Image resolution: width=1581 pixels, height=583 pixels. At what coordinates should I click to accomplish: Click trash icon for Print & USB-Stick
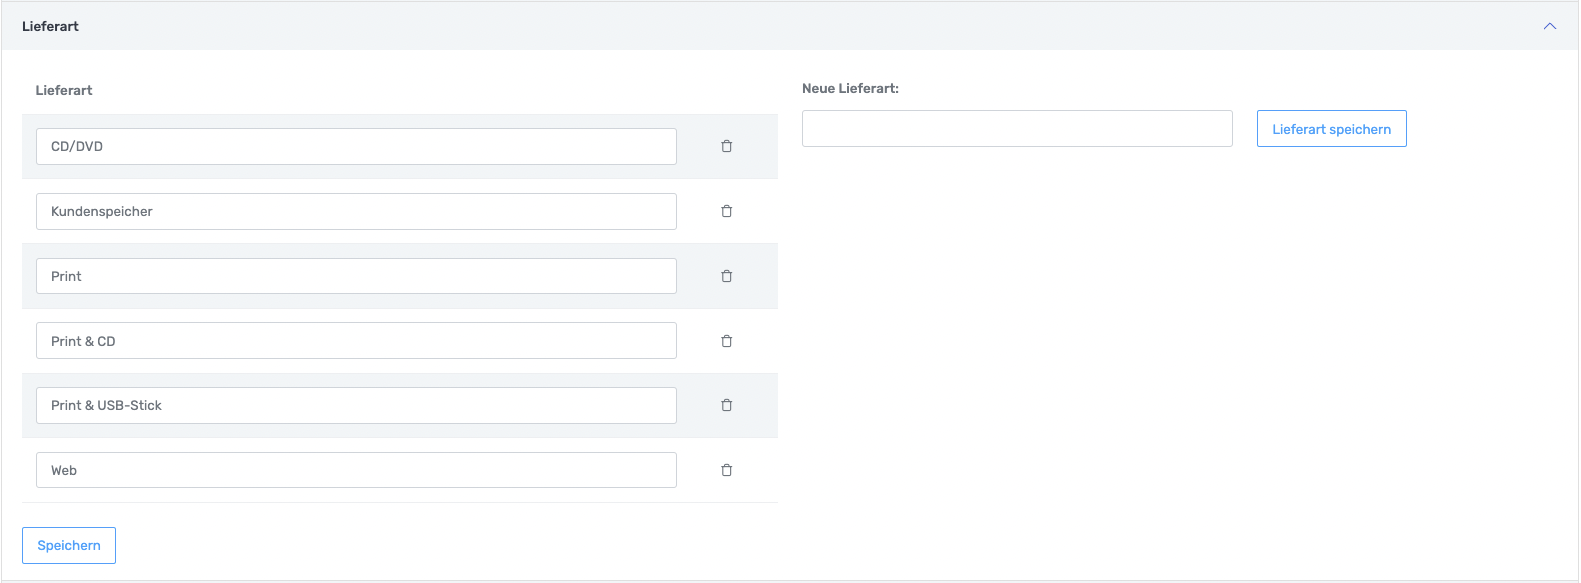pyautogui.click(x=727, y=405)
